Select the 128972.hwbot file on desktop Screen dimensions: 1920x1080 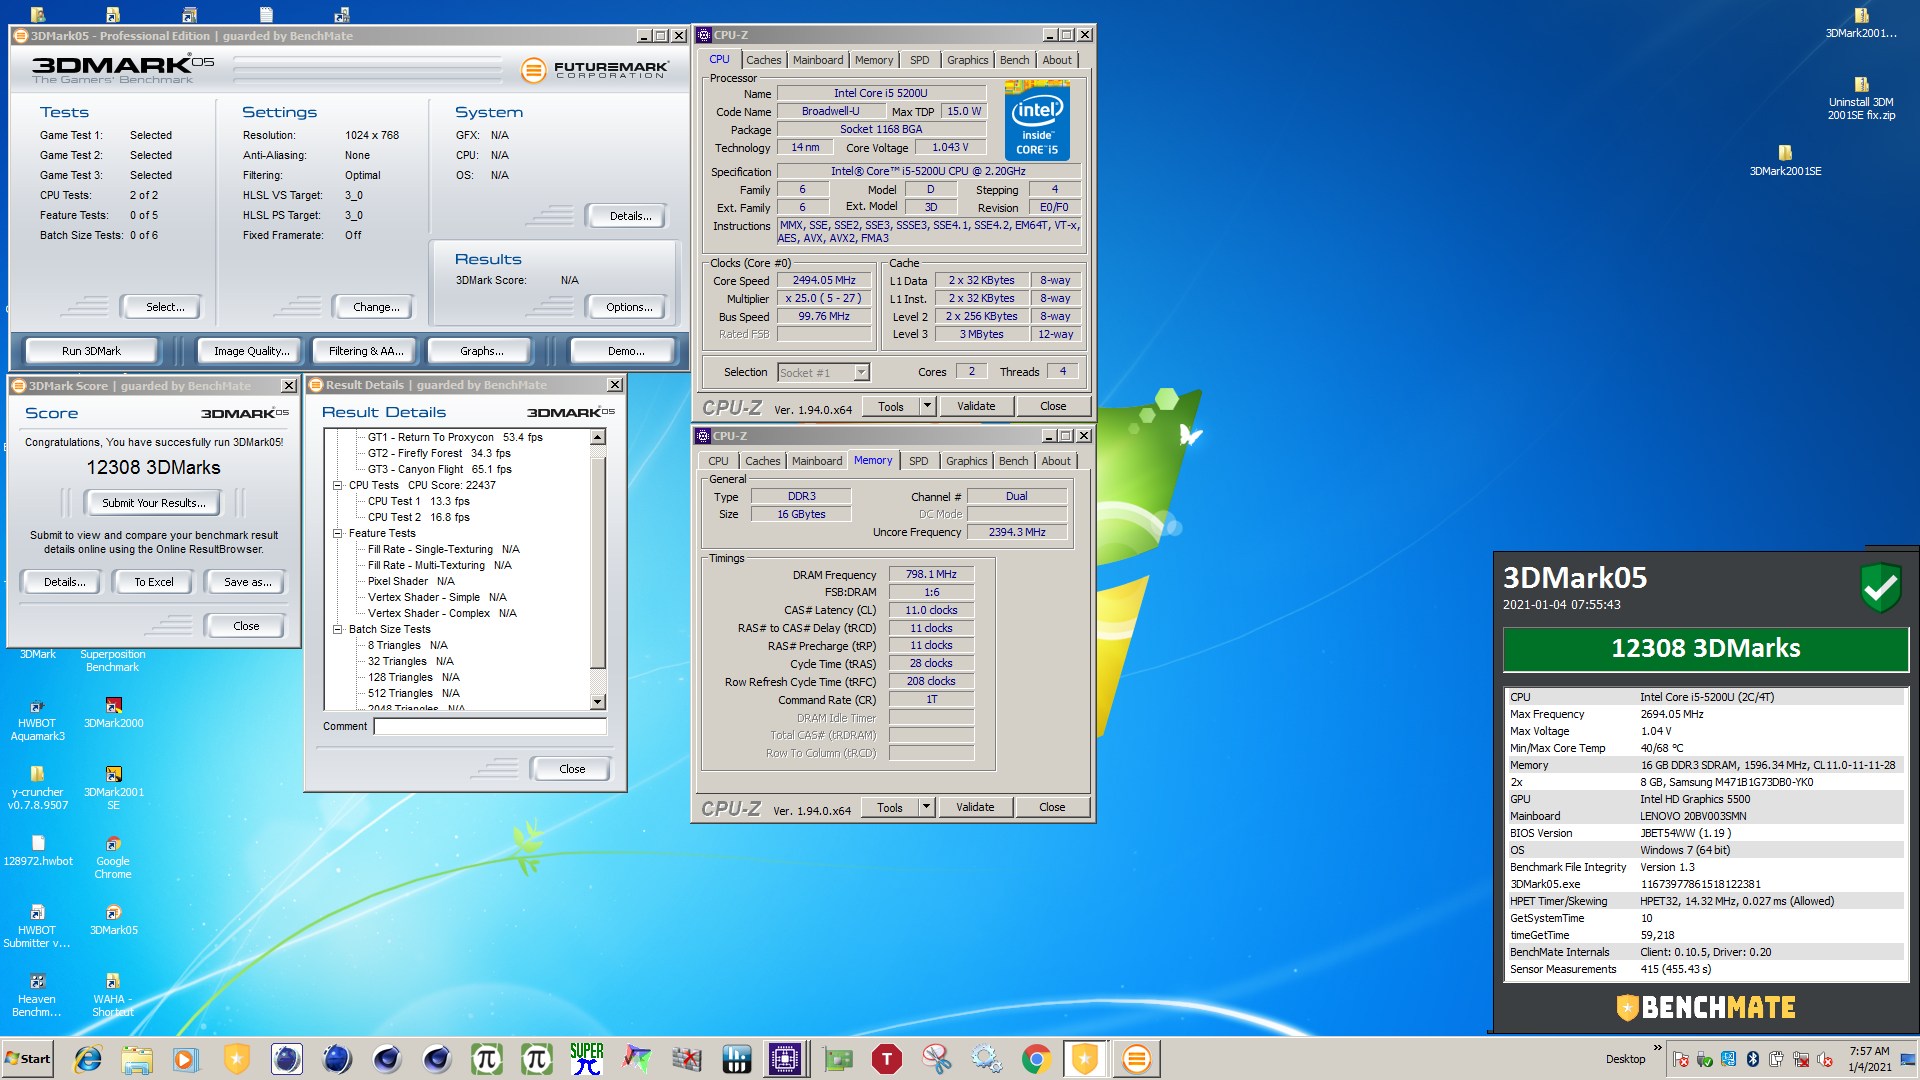[37, 851]
